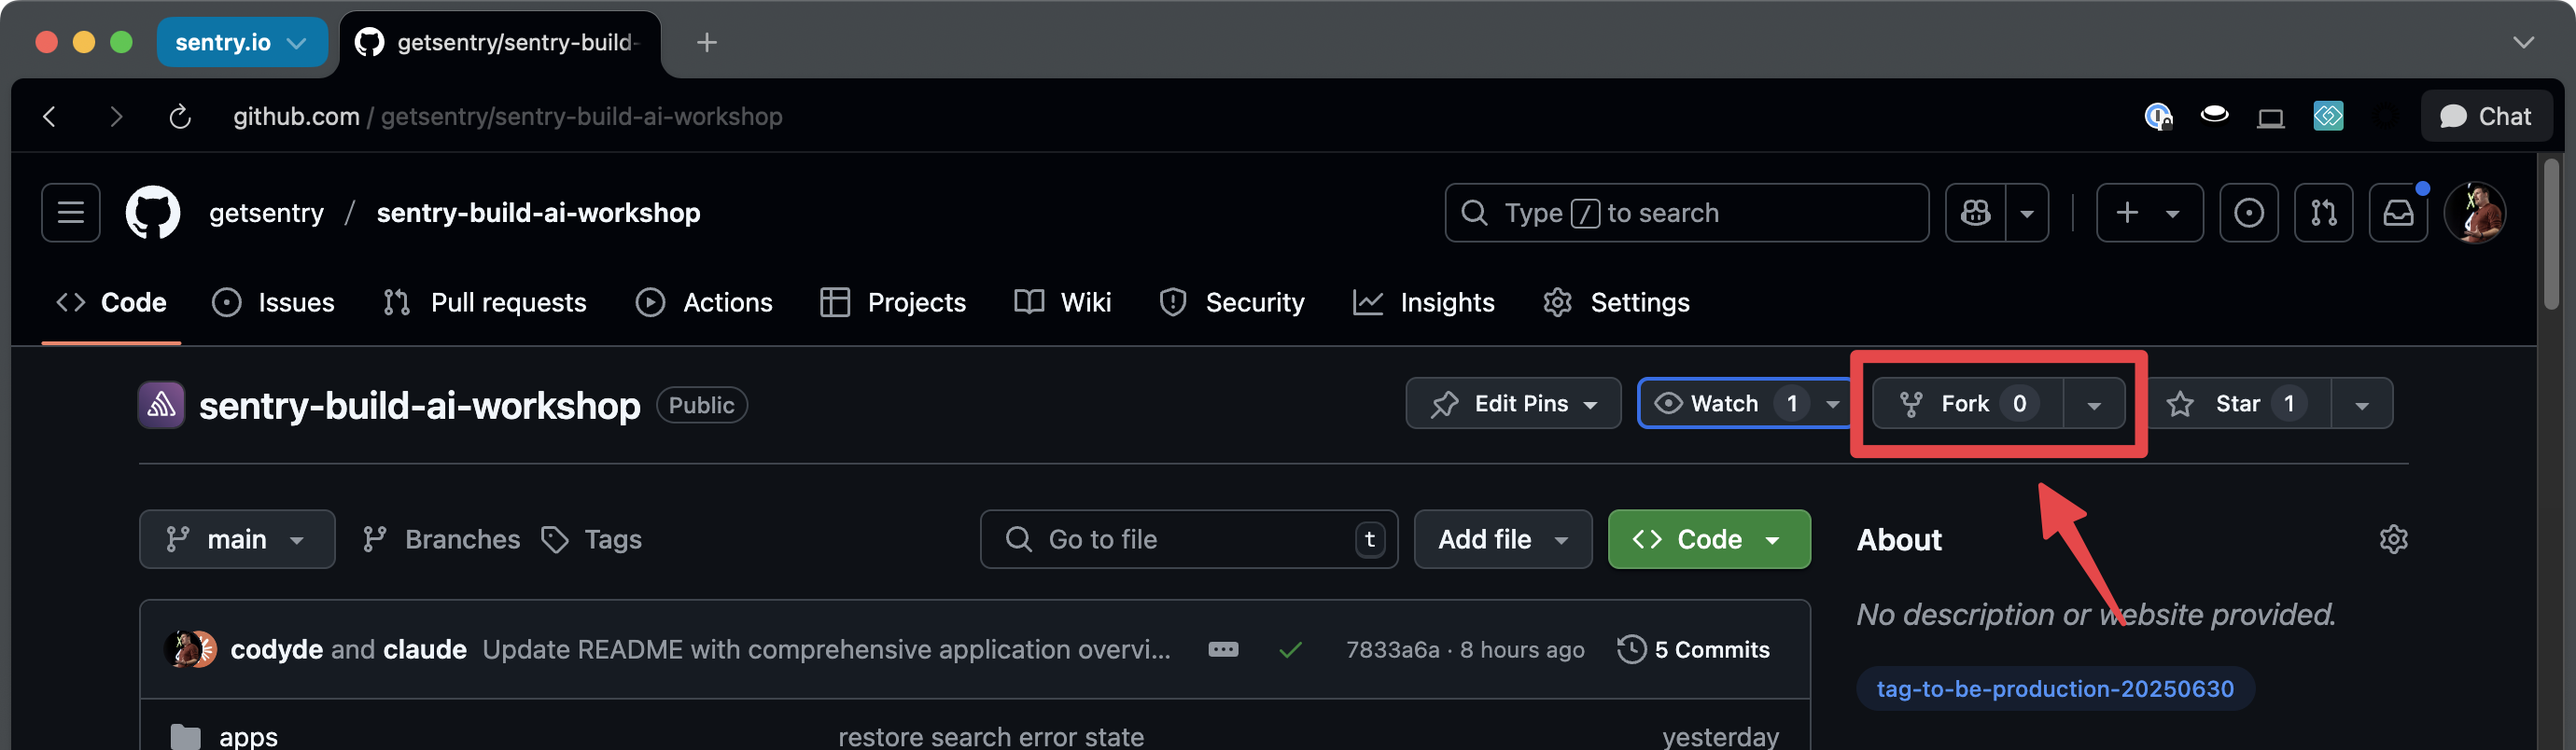Image resolution: width=2576 pixels, height=750 pixels.
Task: Switch to the Issues tab
Action: [x=273, y=303]
